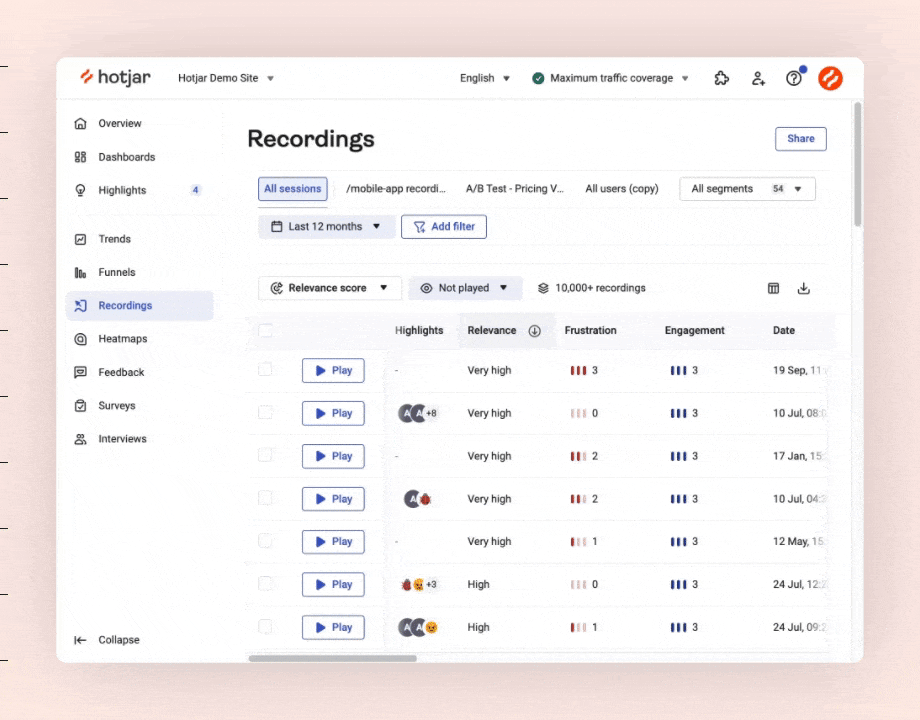
Task: Open the edit columns icon
Action: [773, 288]
